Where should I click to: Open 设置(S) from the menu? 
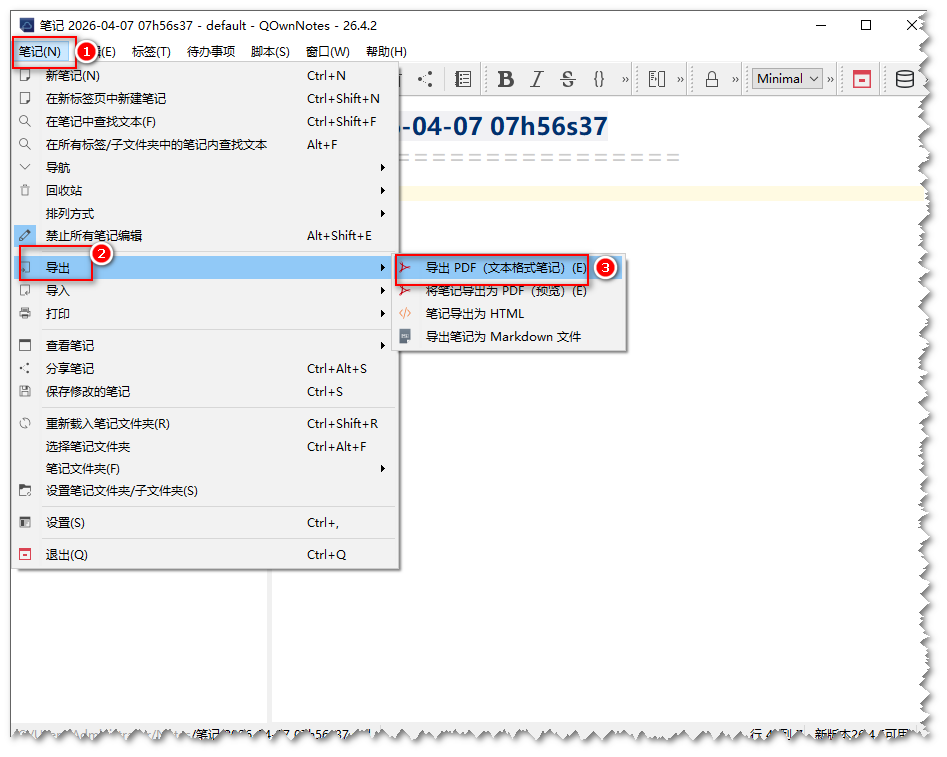205,523
